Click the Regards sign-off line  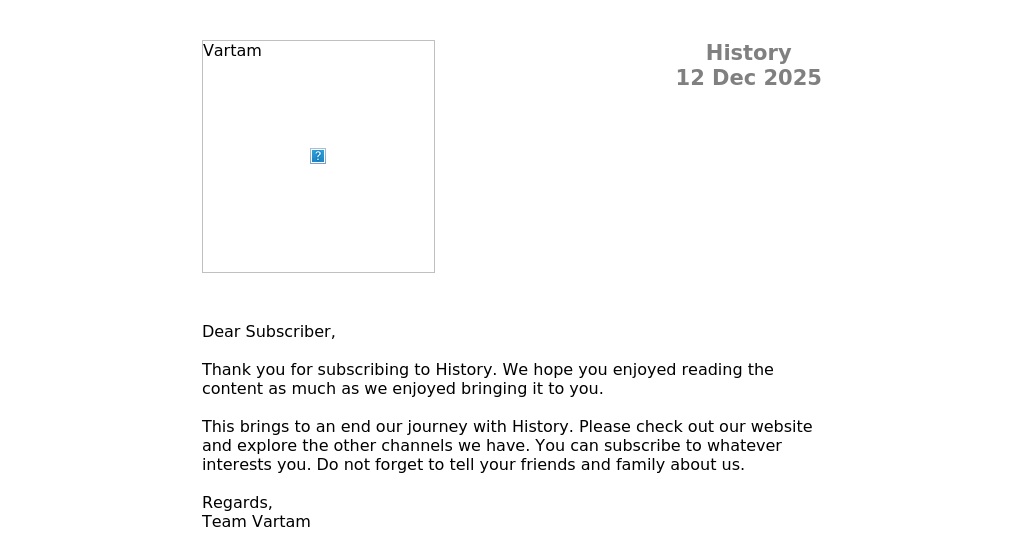point(237,503)
